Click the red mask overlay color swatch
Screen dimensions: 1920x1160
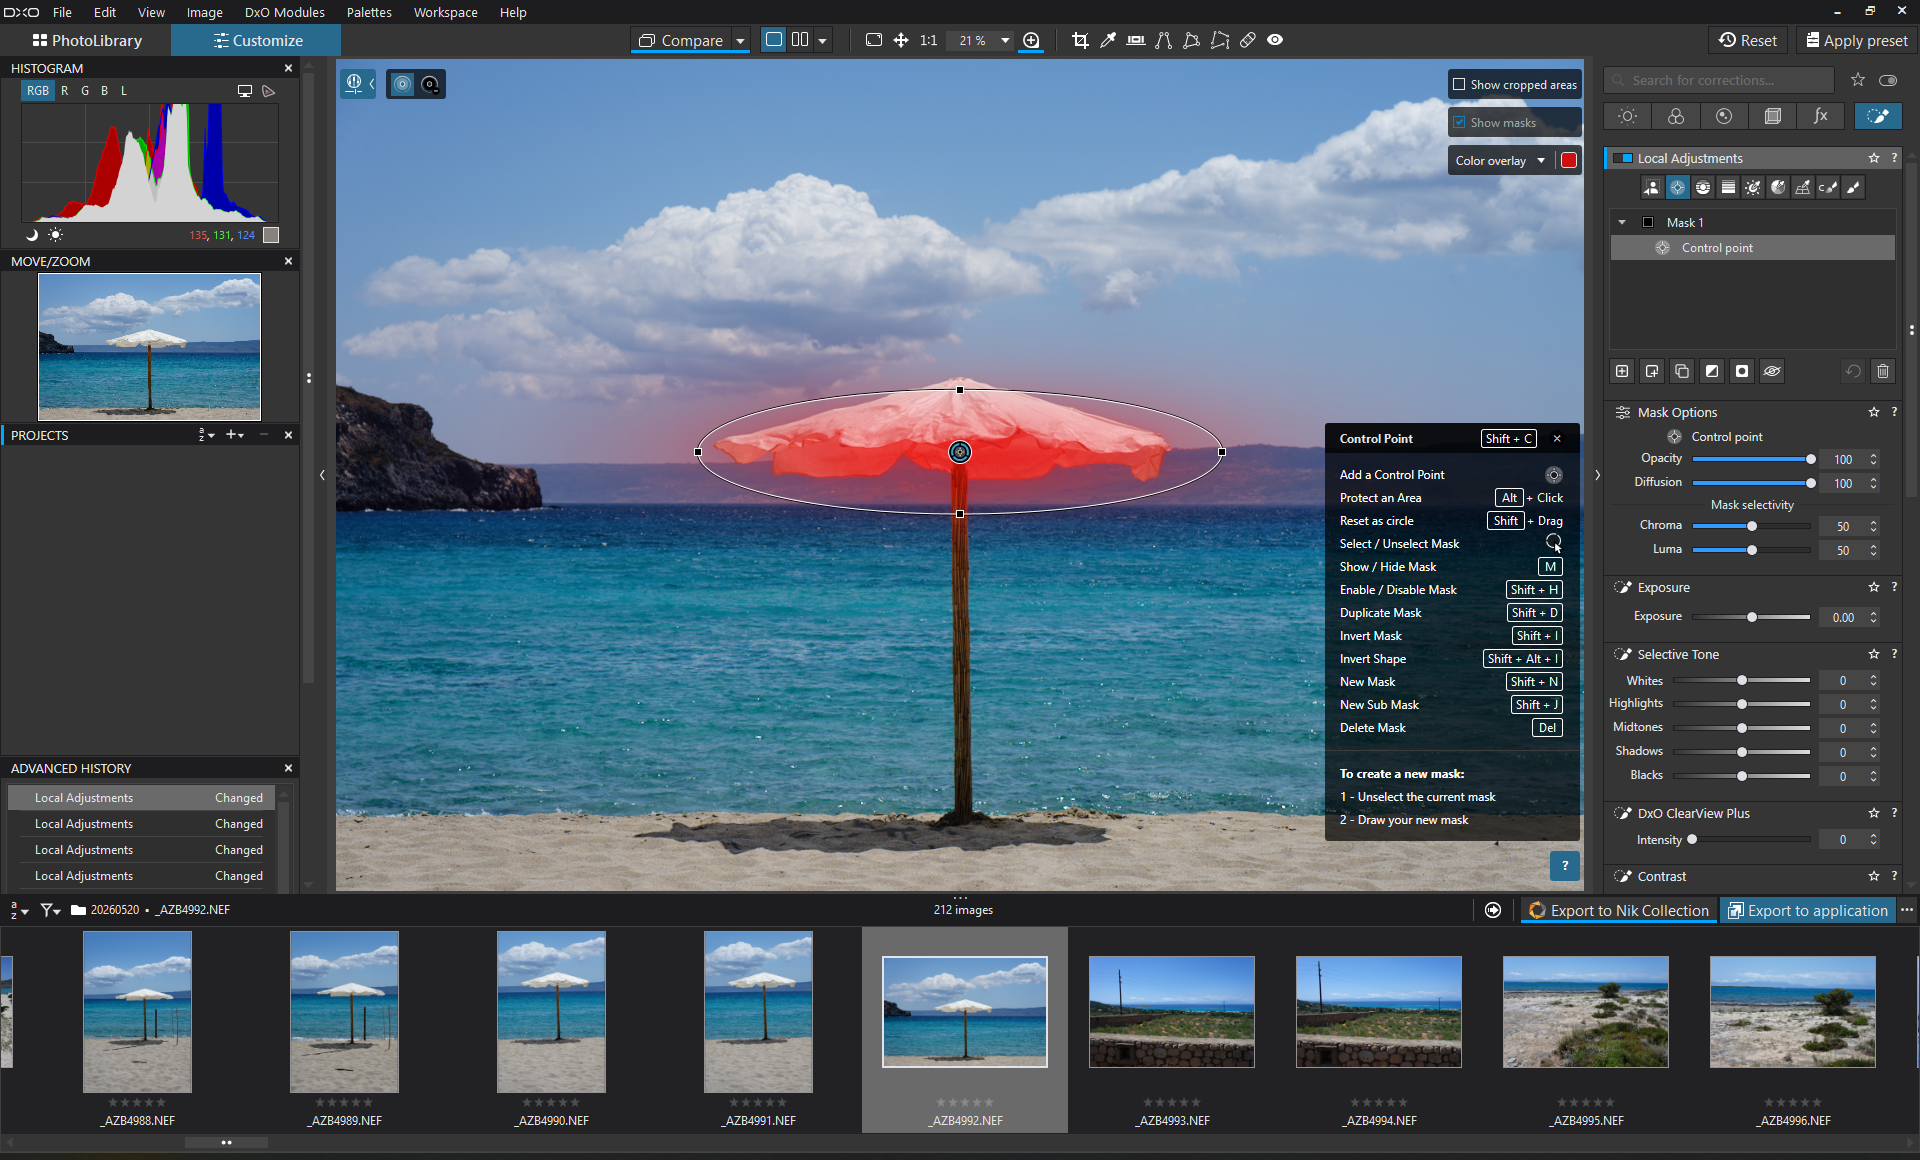(x=1569, y=161)
